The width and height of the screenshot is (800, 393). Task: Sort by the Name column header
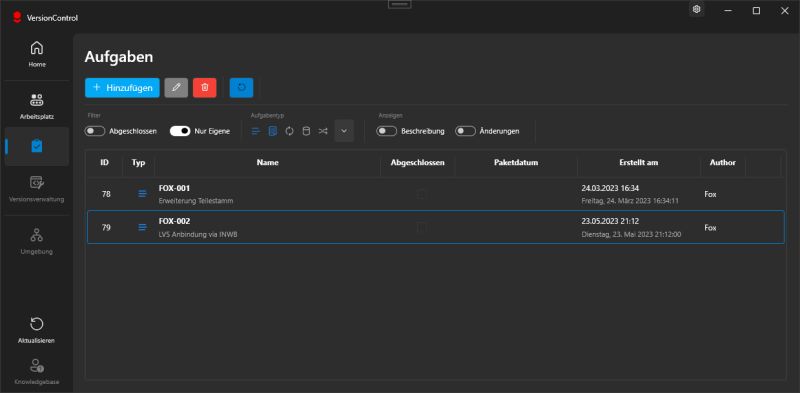click(x=267, y=163)
